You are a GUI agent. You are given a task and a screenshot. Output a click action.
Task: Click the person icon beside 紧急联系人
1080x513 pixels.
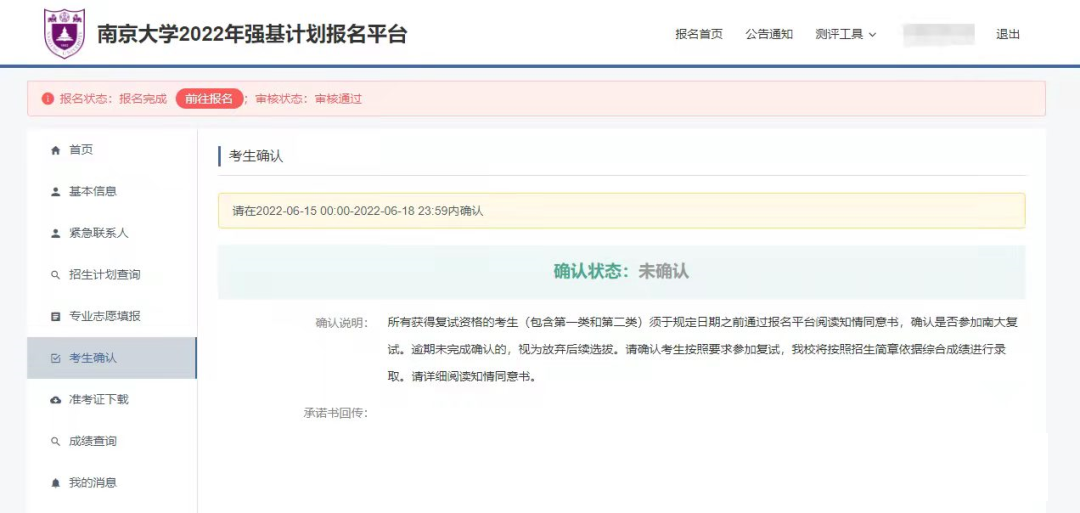point(56,234)
